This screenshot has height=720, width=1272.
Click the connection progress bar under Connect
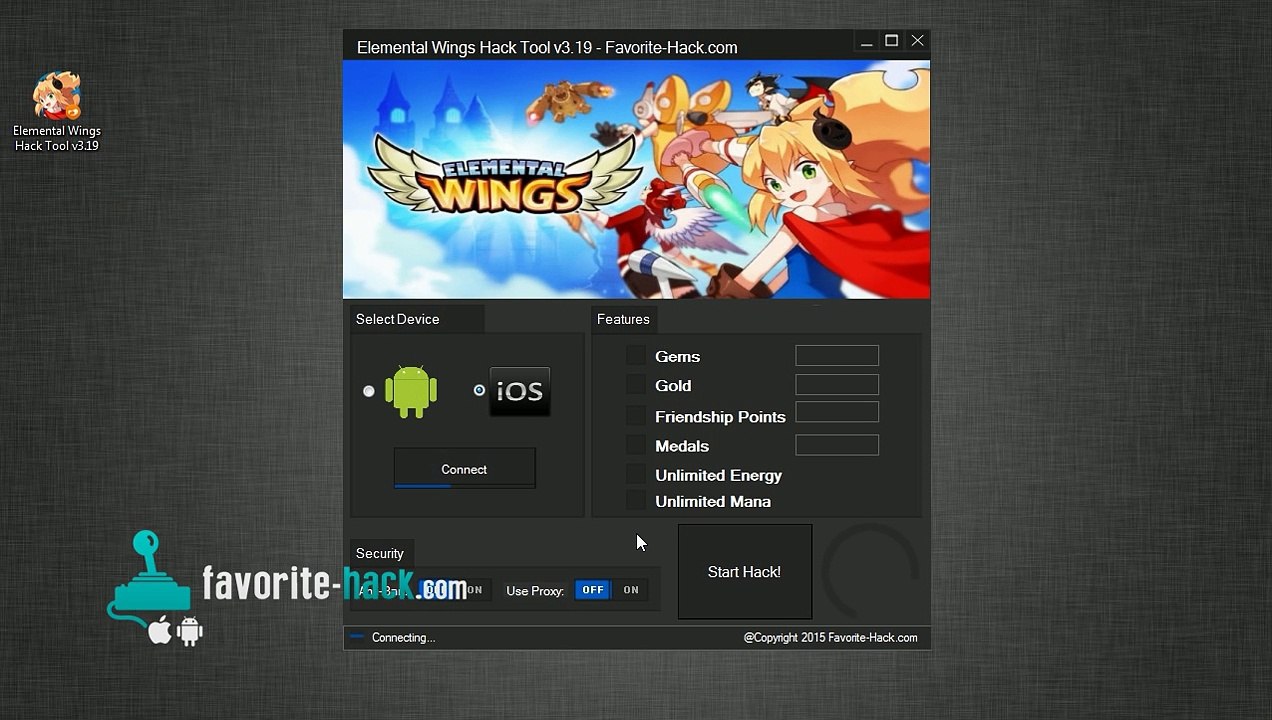pos(464,486)
